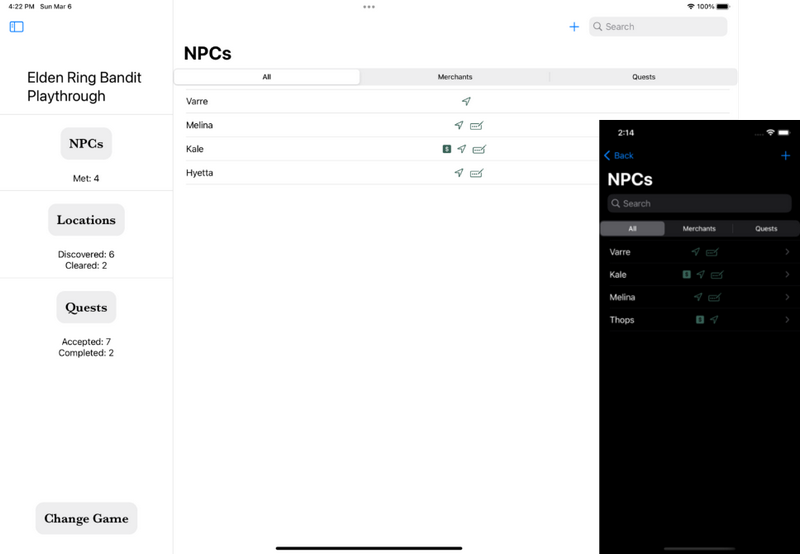Select Kale row in iPad list
The height and width of the screenshot is (554, 800).
(392, 149)
